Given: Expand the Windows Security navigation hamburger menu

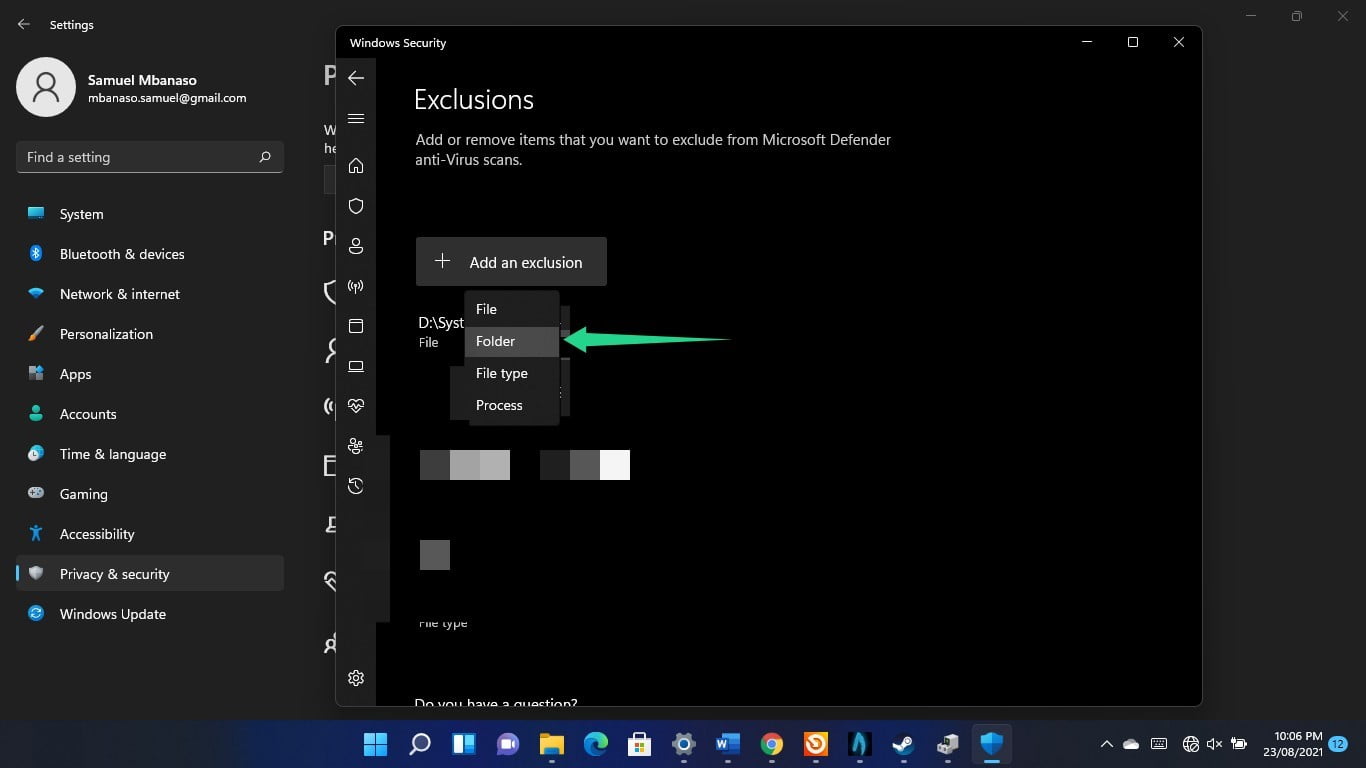Looking at the screenshot, I should [355, 118].
